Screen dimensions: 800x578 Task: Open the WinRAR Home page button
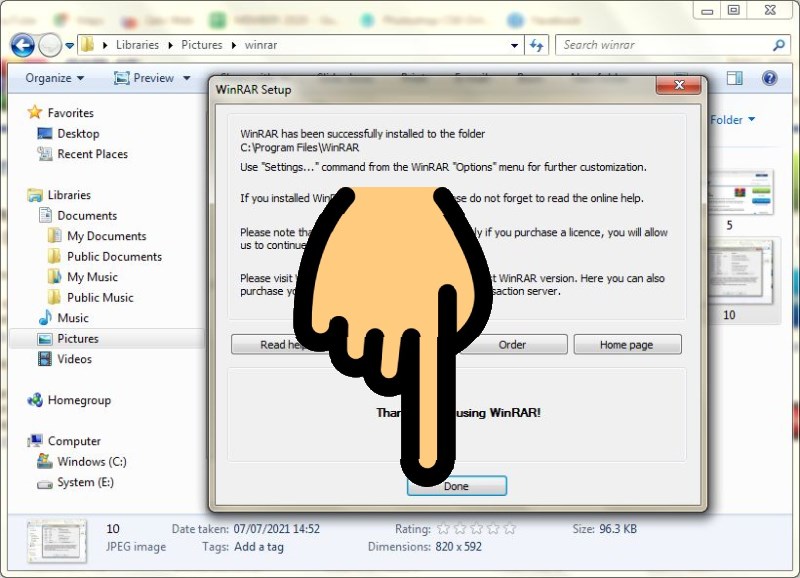tap(627, 344)
